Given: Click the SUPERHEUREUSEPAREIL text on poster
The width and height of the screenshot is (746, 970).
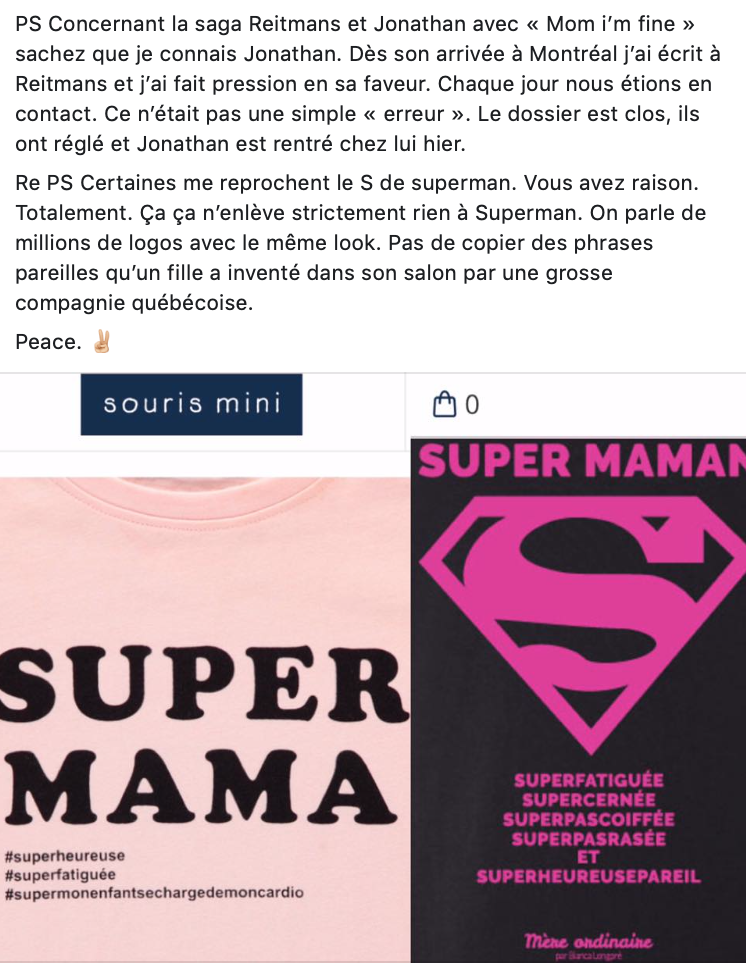Looking at the screenshot, I should (588, 877).
